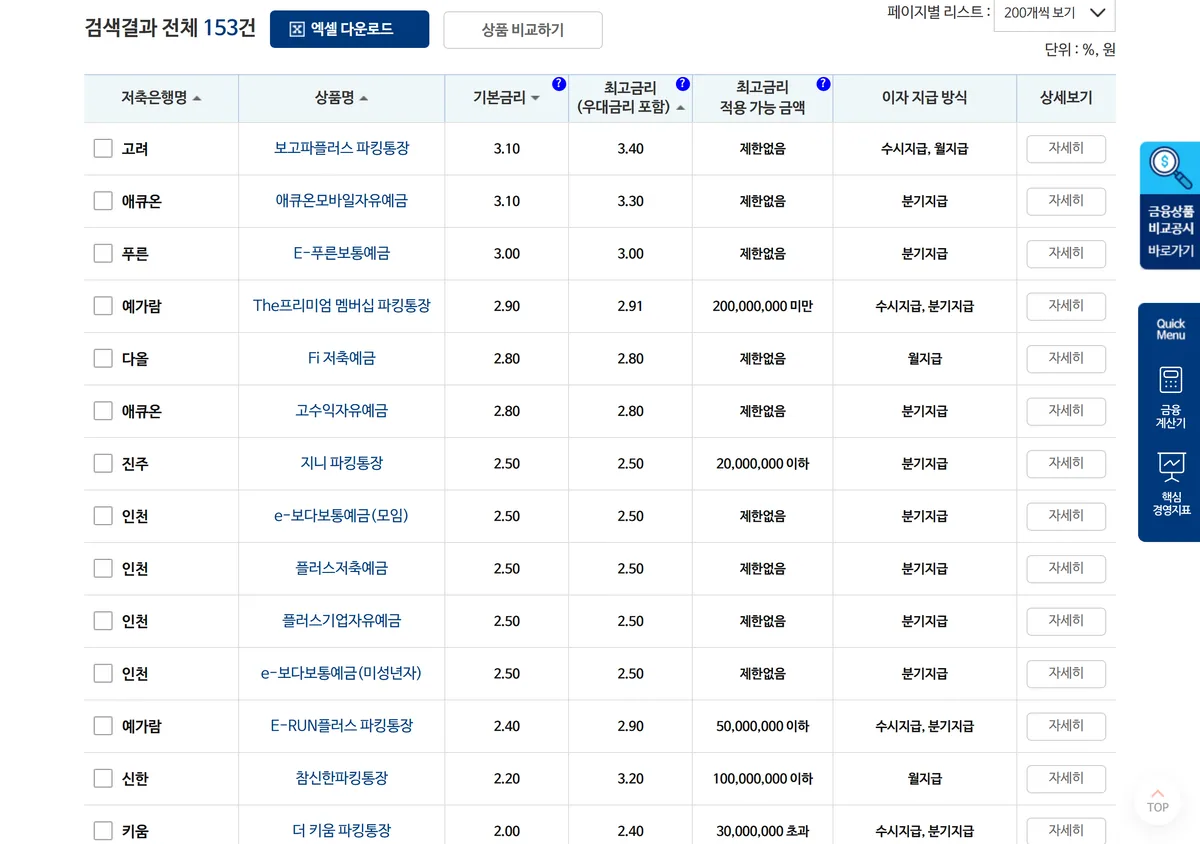Click 자세히 for Fi 저축예금 row

click(x=1066, y=359)
